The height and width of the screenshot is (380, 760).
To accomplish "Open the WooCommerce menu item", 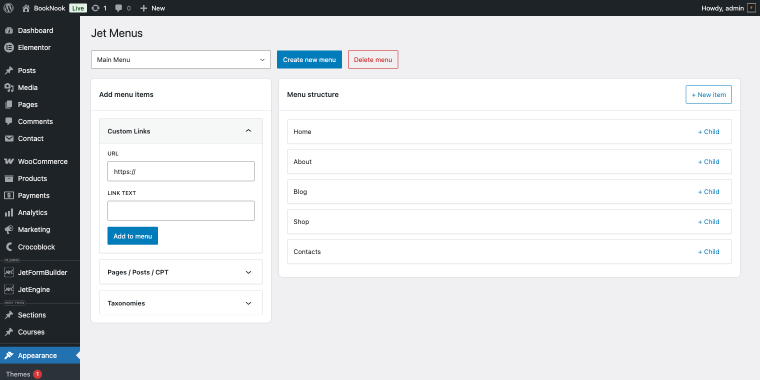I will pos(40,161).
